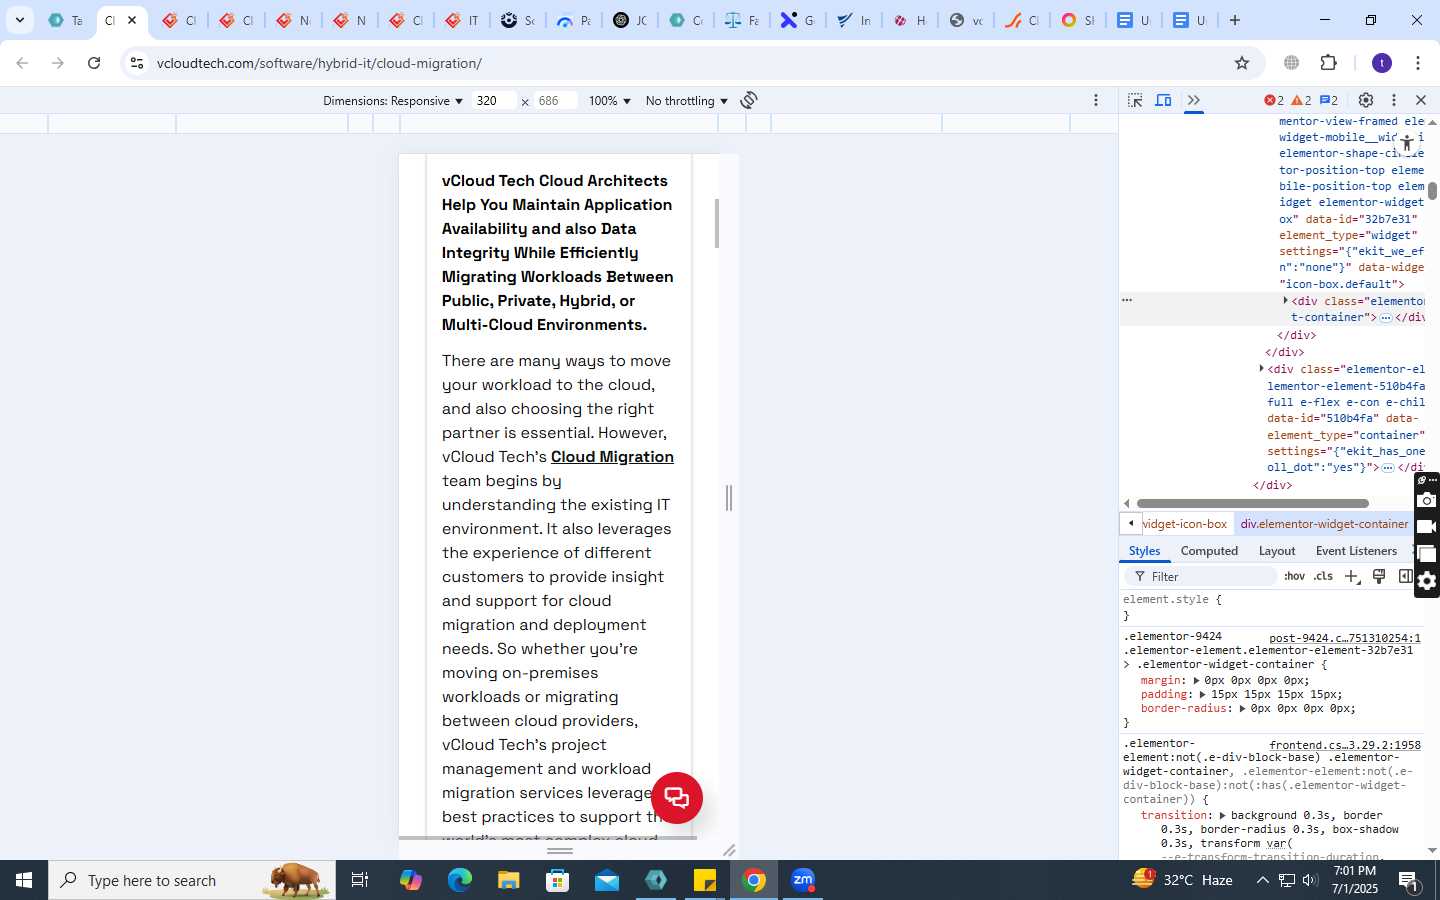Add a new style rule with plus

pyautogui.click(x=1351, y=577)
